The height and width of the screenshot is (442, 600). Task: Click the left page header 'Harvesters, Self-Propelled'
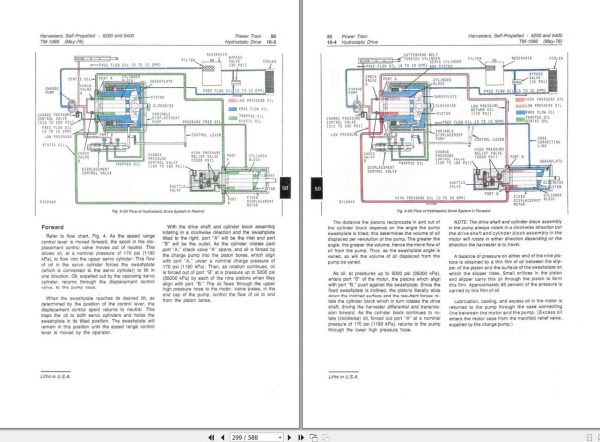point(68,36)
